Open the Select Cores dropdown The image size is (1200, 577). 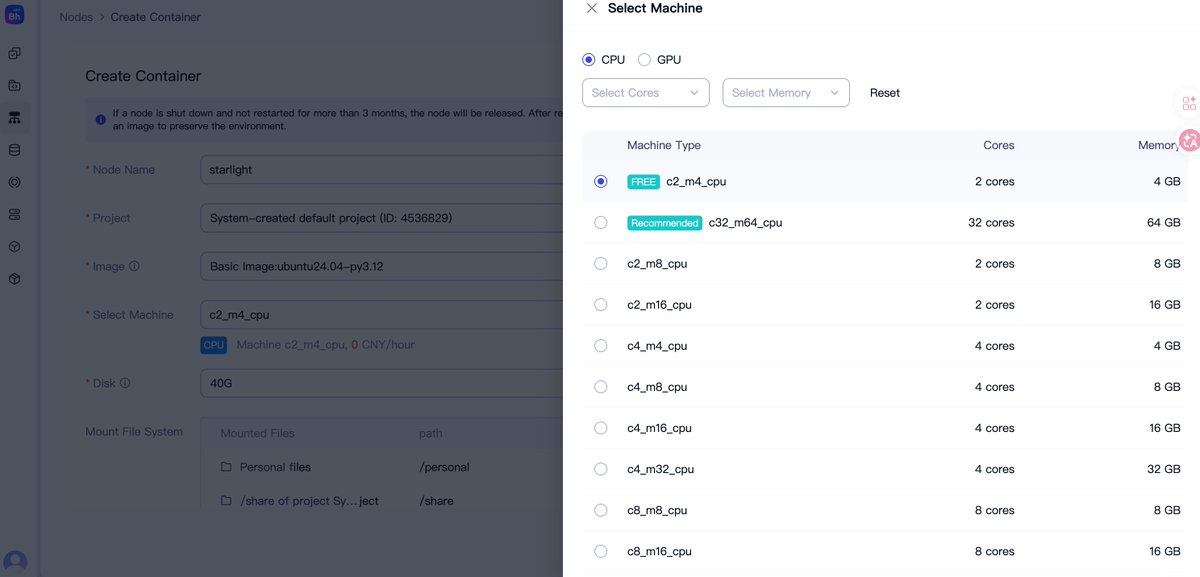coord(646,93)
